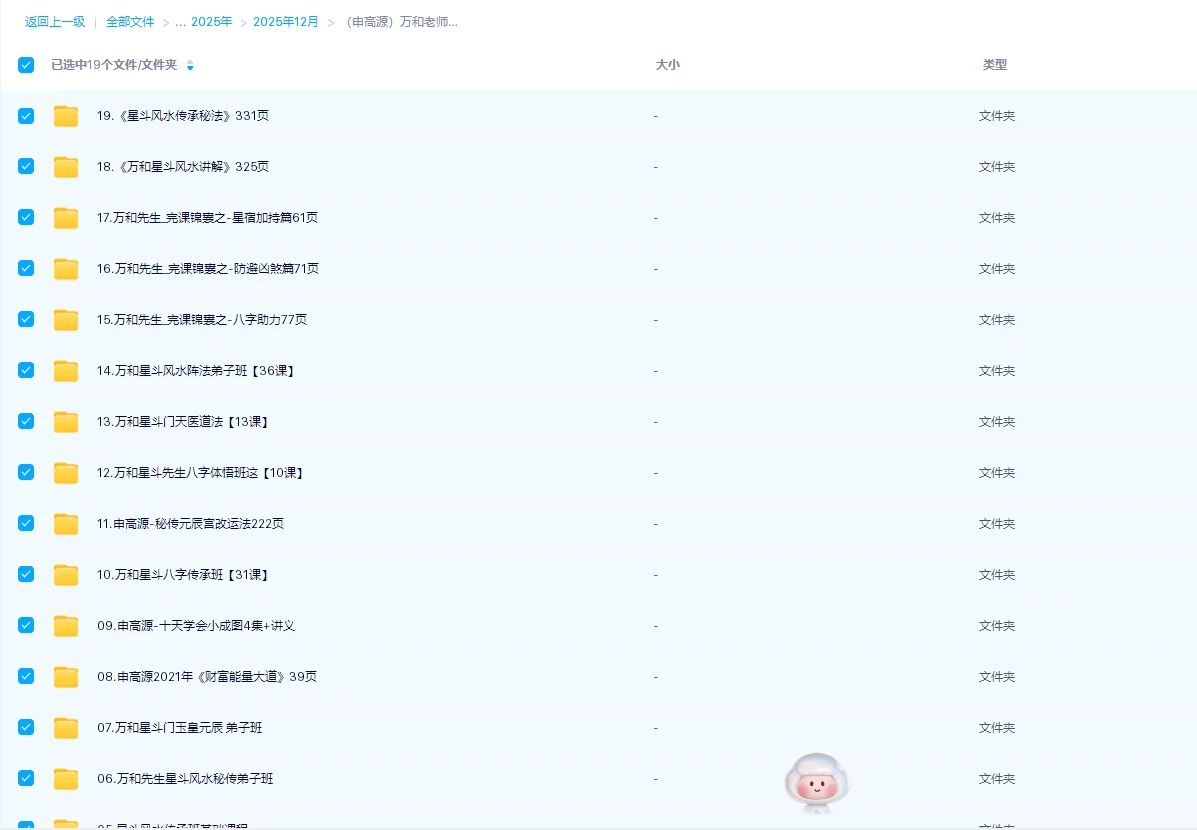Open the folder icon for 《星斗风水传承秘法》331页

coord(65,115)
